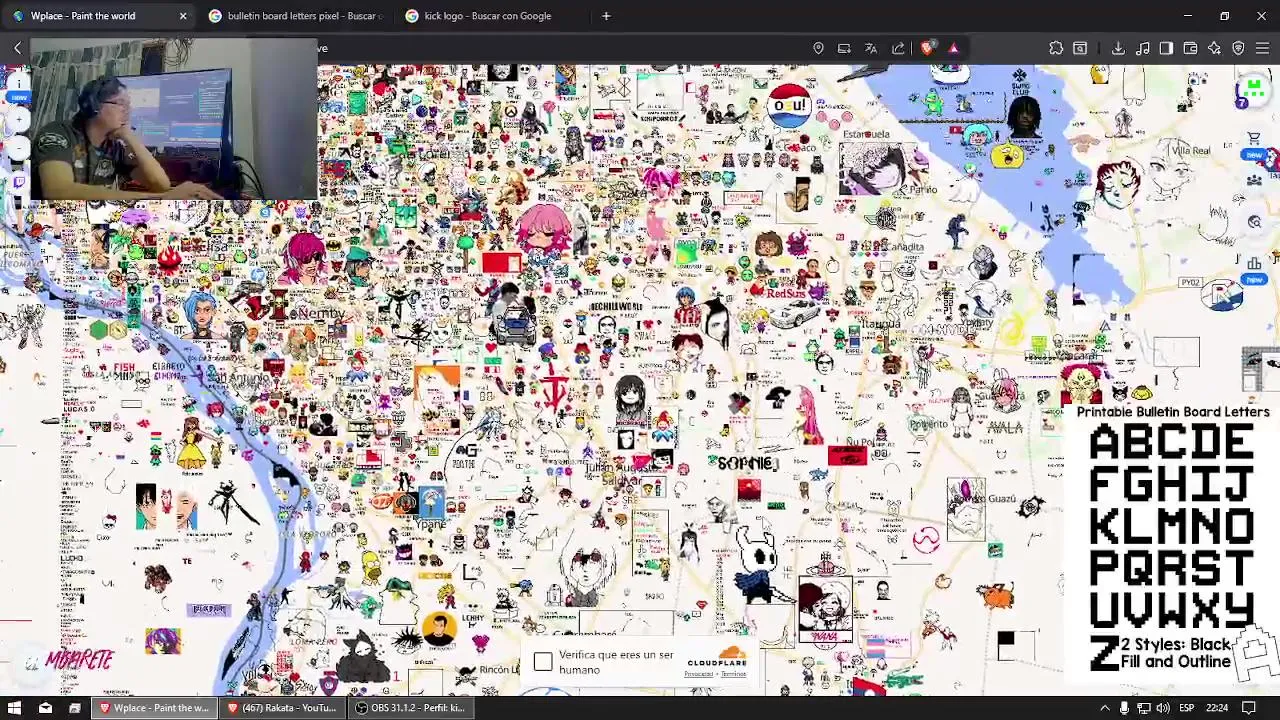Toggle the browser sidebar panel icon
Screen dimensions: 1280x720
tap(1166, 48)
